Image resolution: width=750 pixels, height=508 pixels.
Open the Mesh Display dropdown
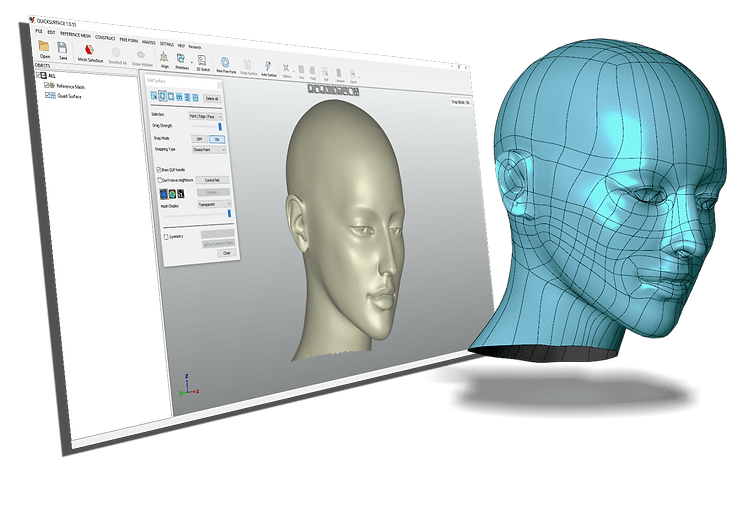(x=215, y=204)
